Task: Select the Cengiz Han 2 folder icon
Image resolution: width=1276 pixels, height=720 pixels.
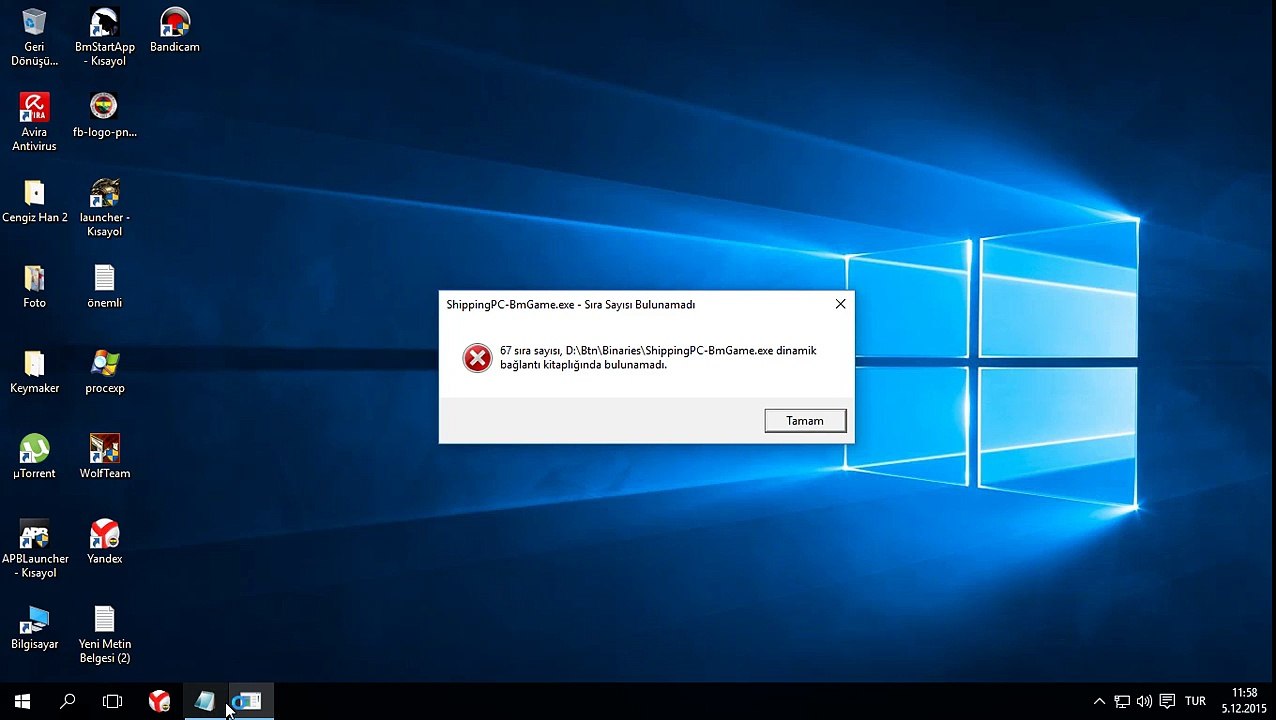Action: coord(34,201)
